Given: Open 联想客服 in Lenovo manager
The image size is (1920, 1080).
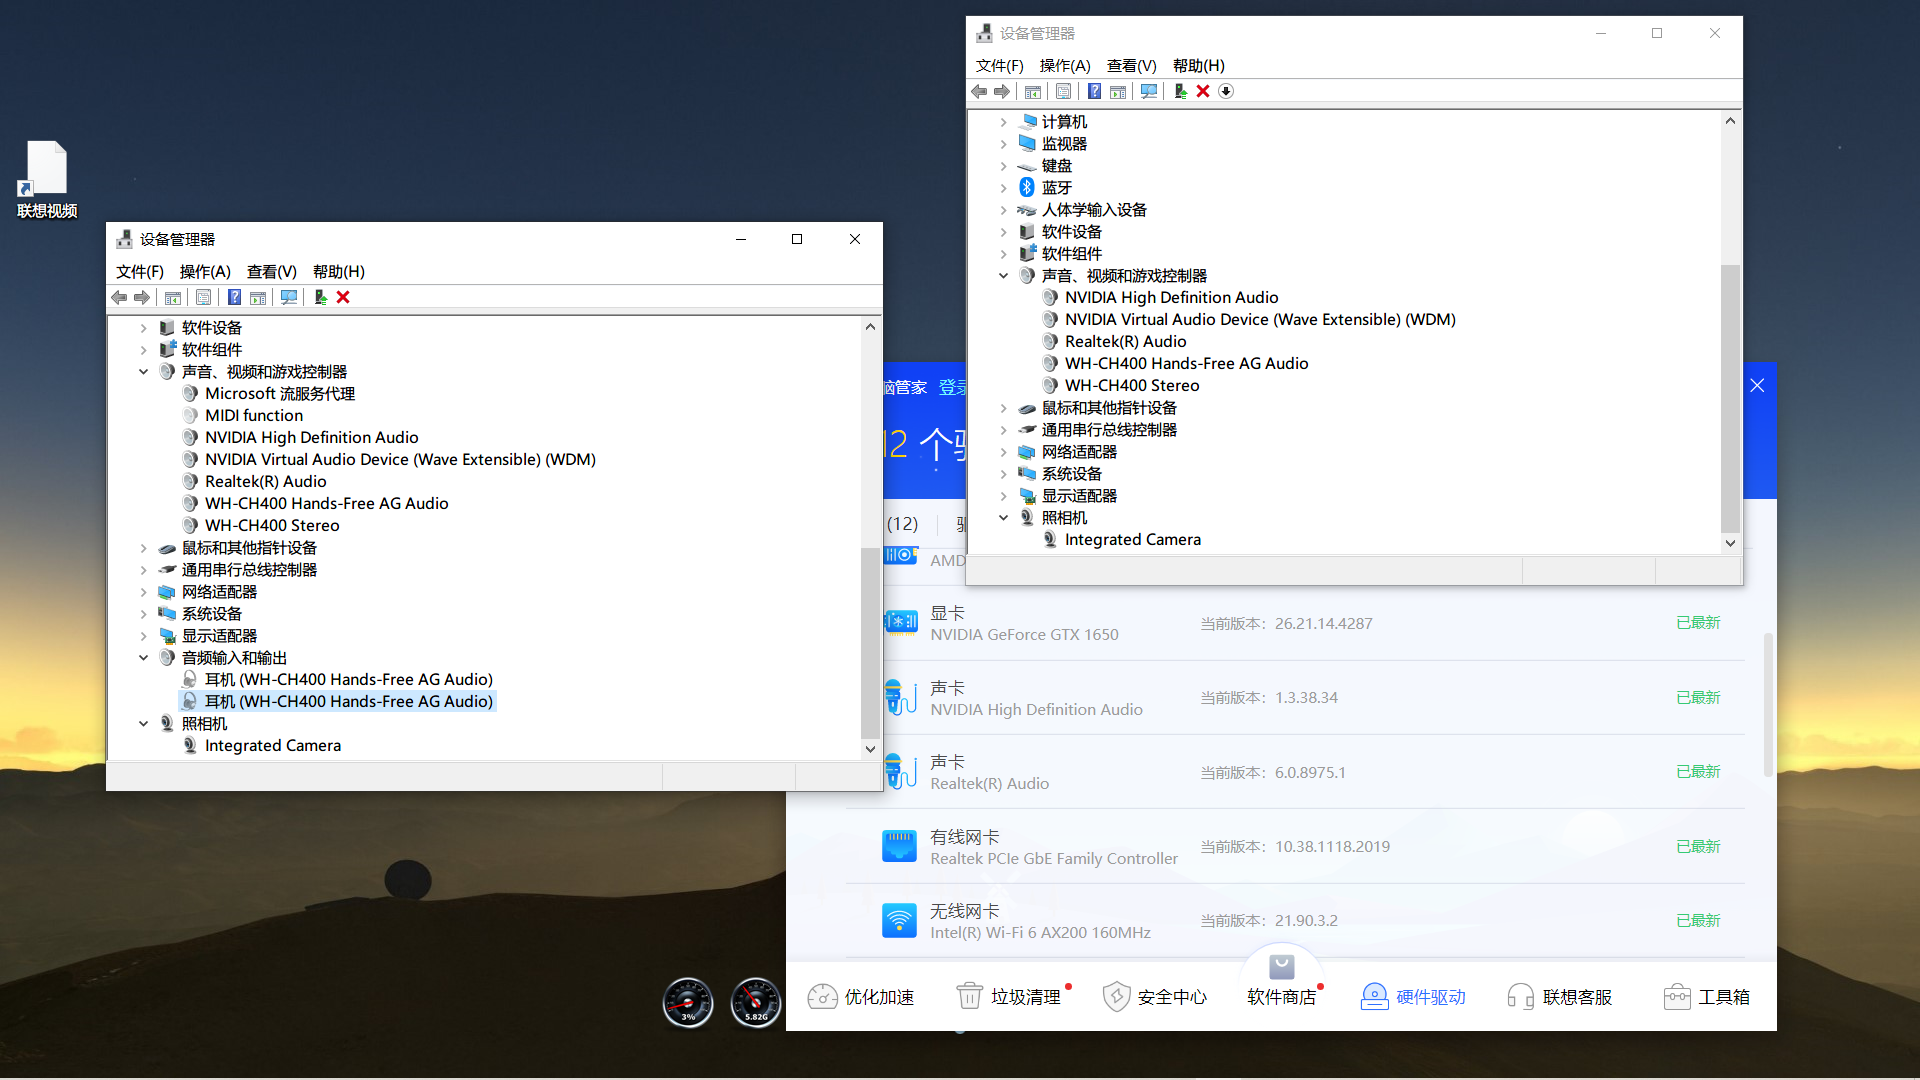Looking at the screenshot, I should point(1559,997).
